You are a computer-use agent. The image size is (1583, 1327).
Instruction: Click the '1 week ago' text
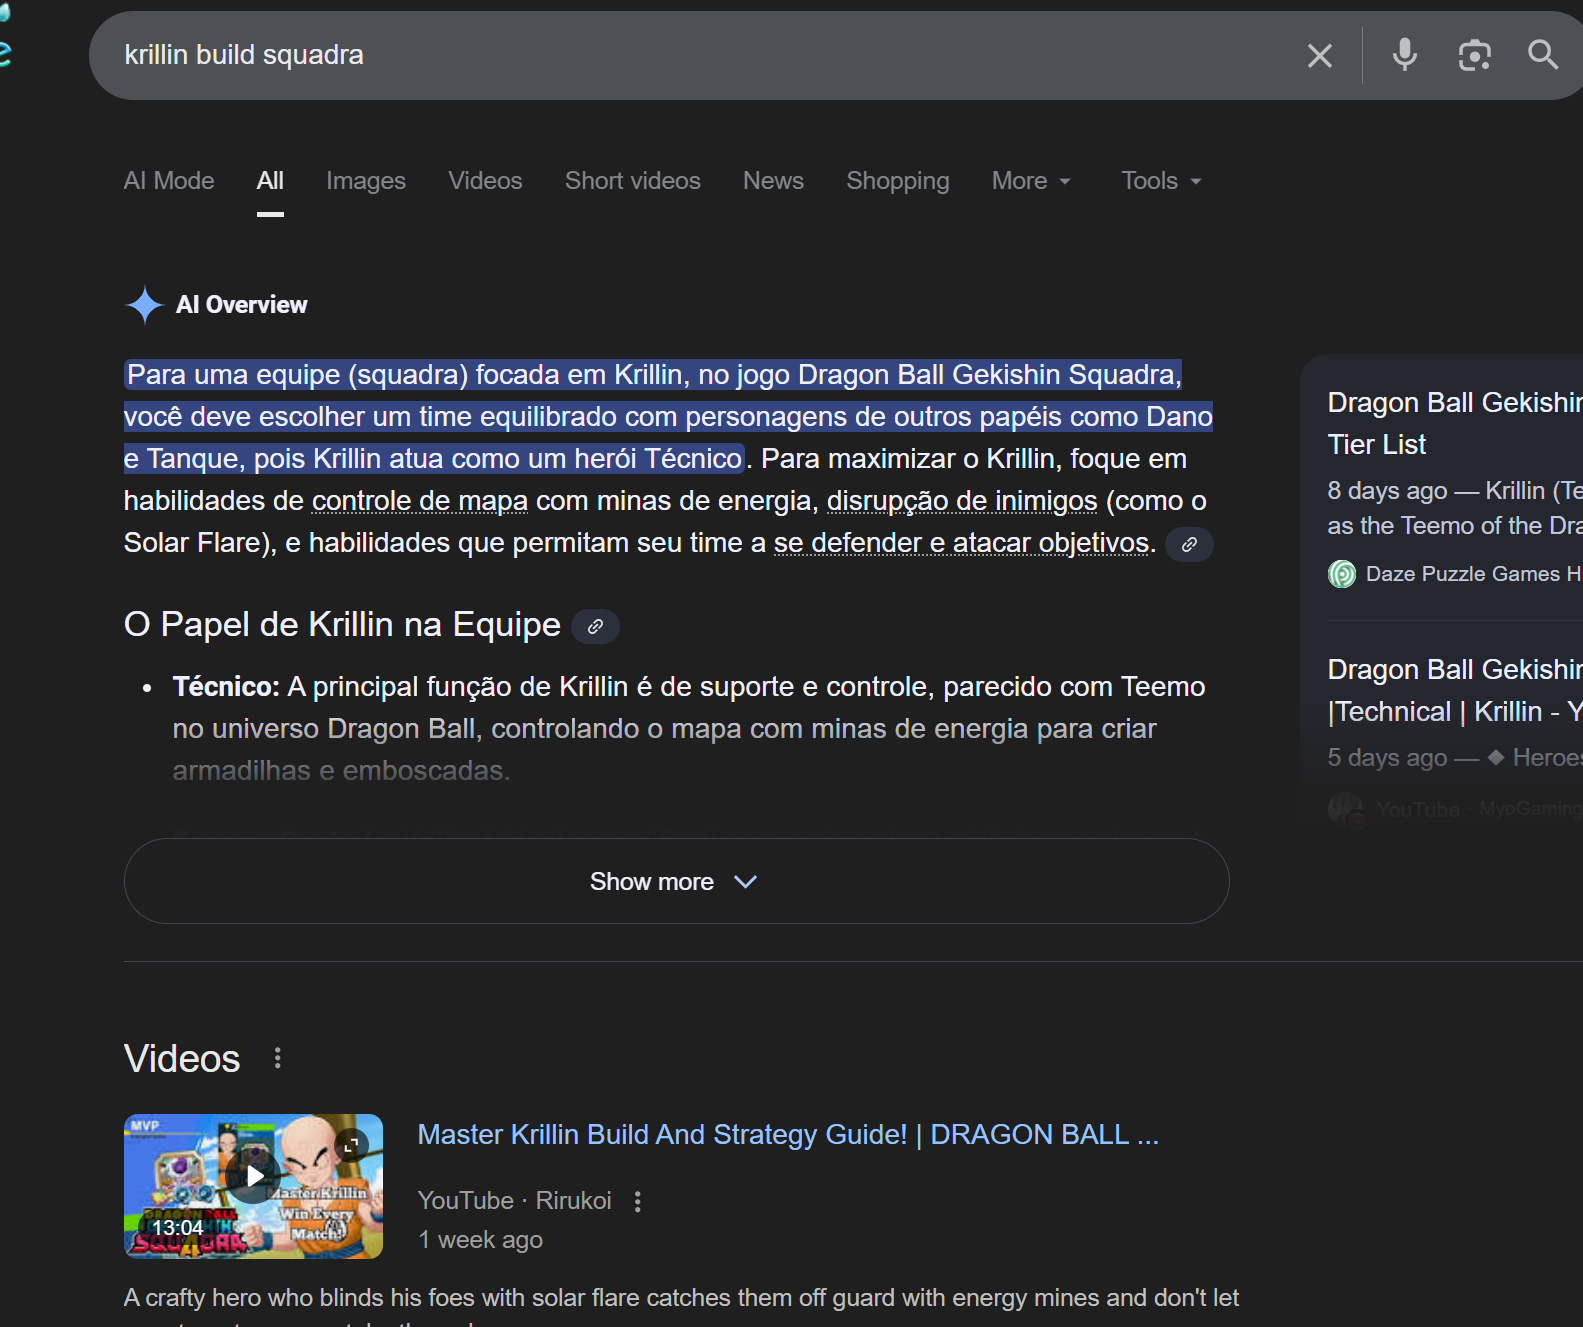480,1240
